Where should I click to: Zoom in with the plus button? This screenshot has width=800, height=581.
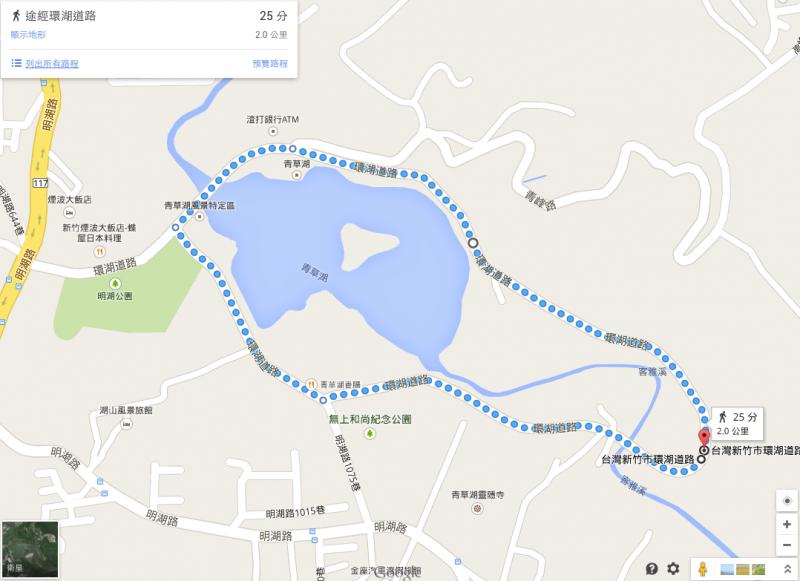[x=786, y=524]
